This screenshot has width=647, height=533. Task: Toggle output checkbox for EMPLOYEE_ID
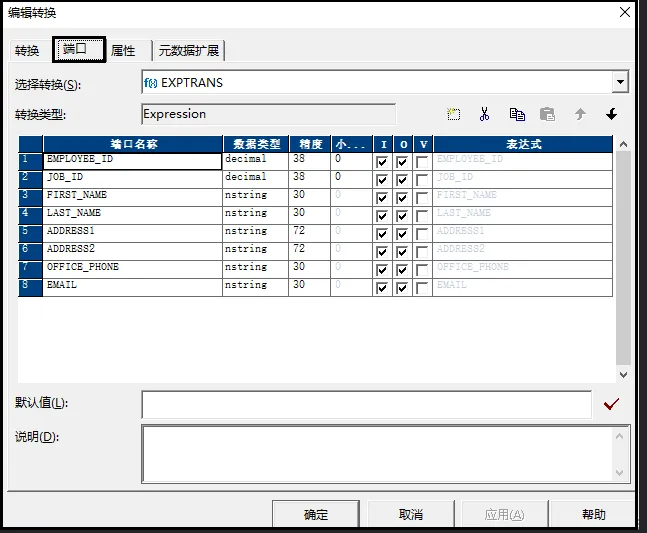401,162
